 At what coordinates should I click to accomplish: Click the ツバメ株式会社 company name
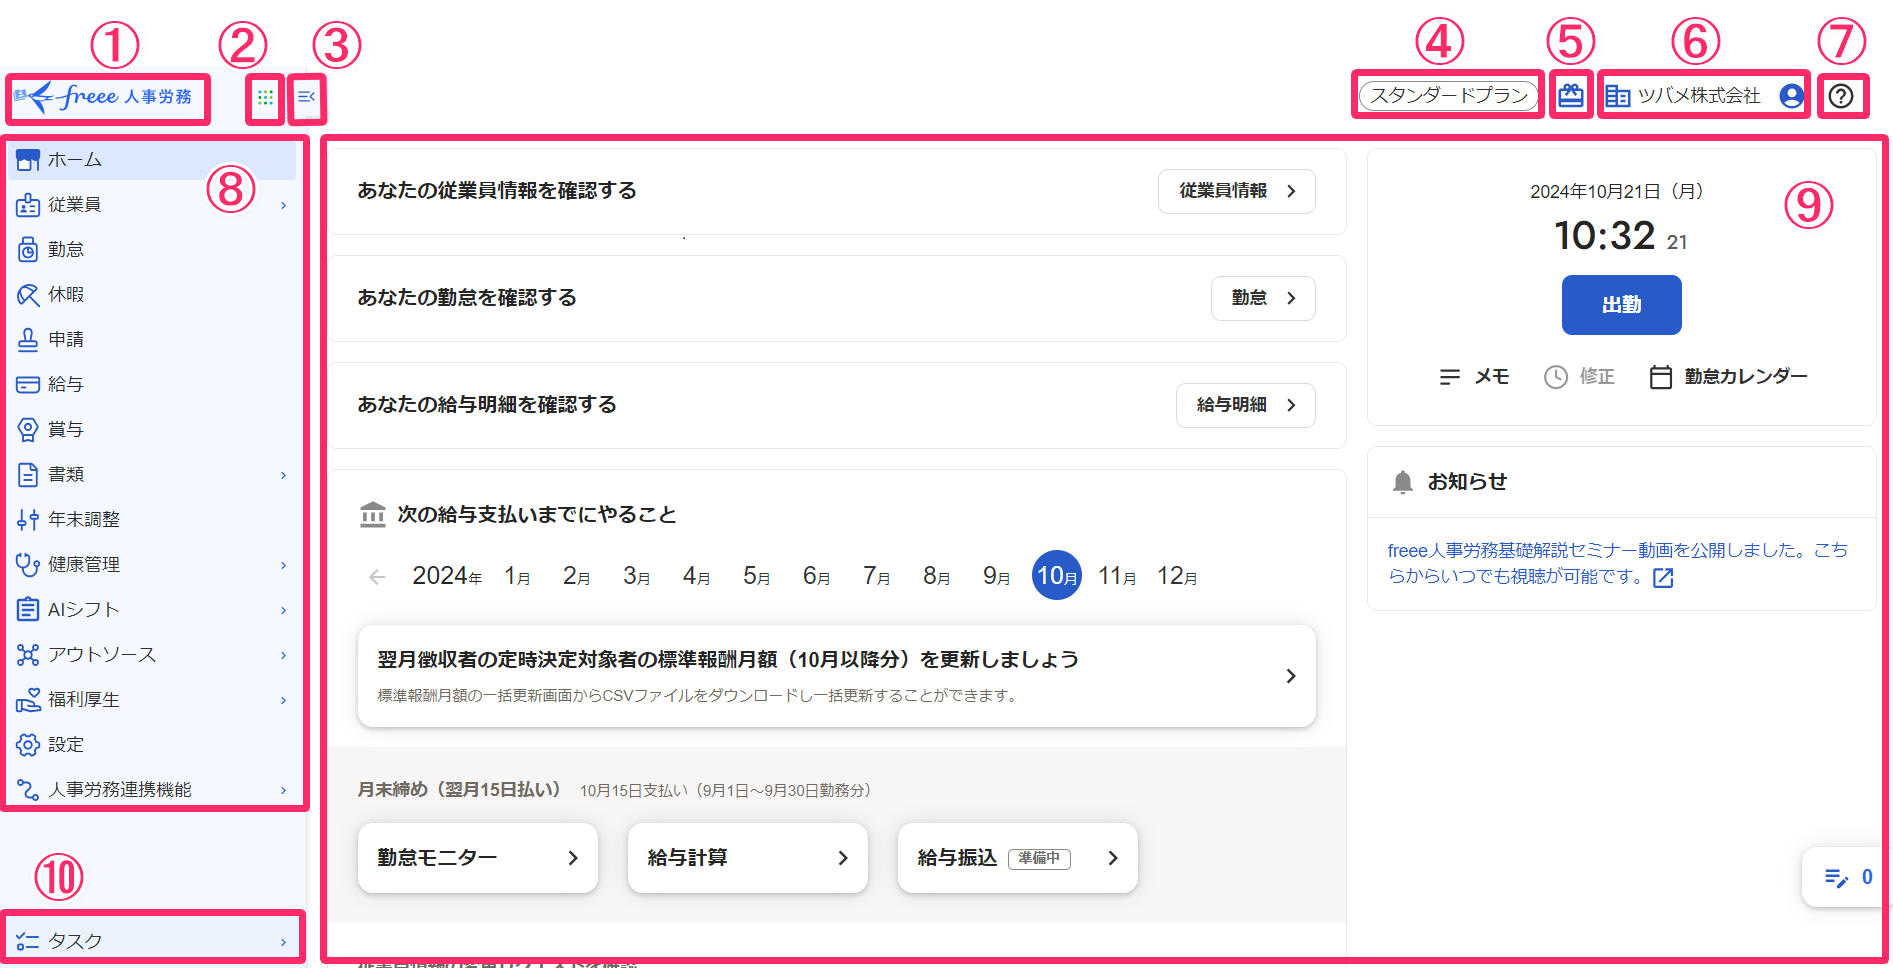1699,96
